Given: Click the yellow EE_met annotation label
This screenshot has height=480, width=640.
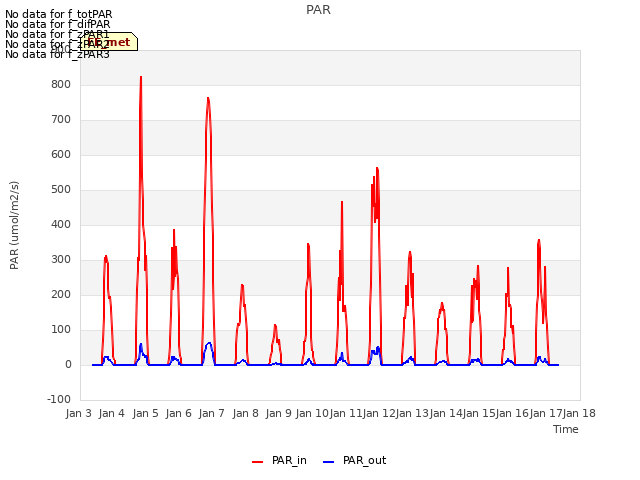Looking at the screenshot, I should [109, 42].
